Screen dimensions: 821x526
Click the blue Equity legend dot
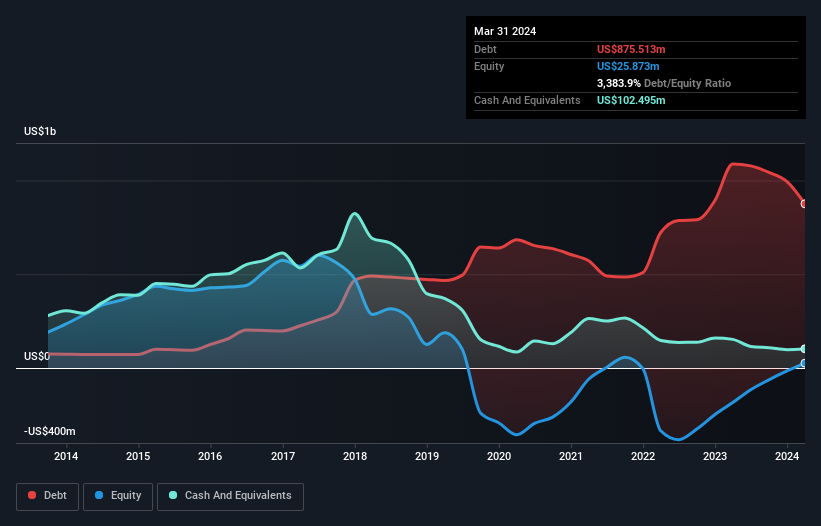[x=99, y=495]
